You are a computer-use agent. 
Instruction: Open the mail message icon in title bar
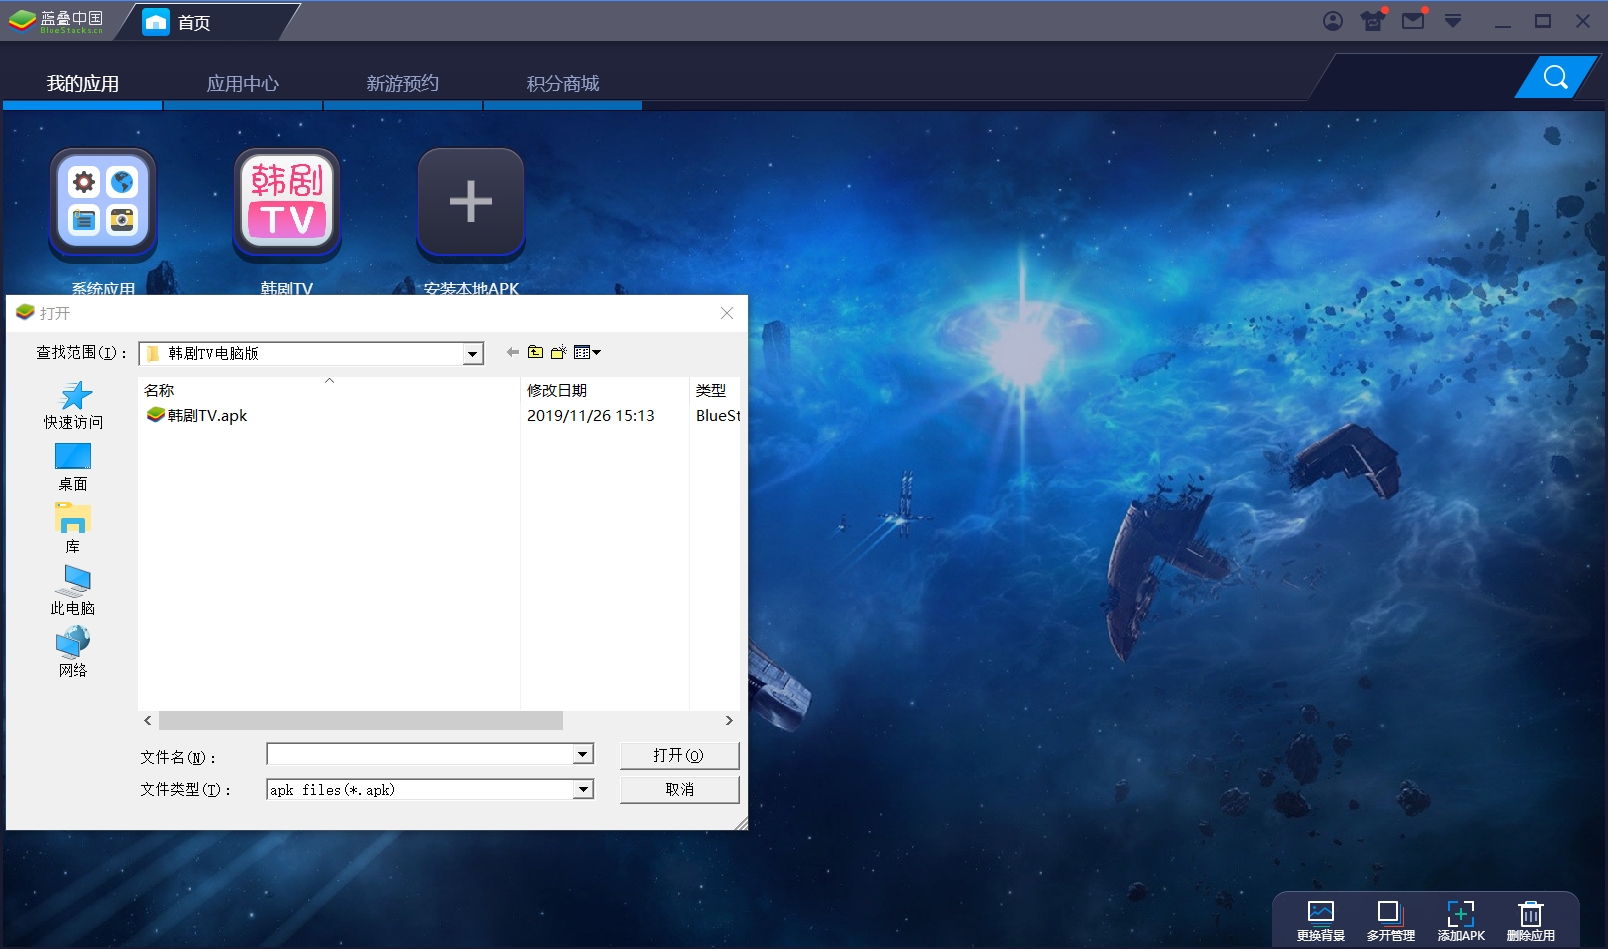[x=1412, y=21]
